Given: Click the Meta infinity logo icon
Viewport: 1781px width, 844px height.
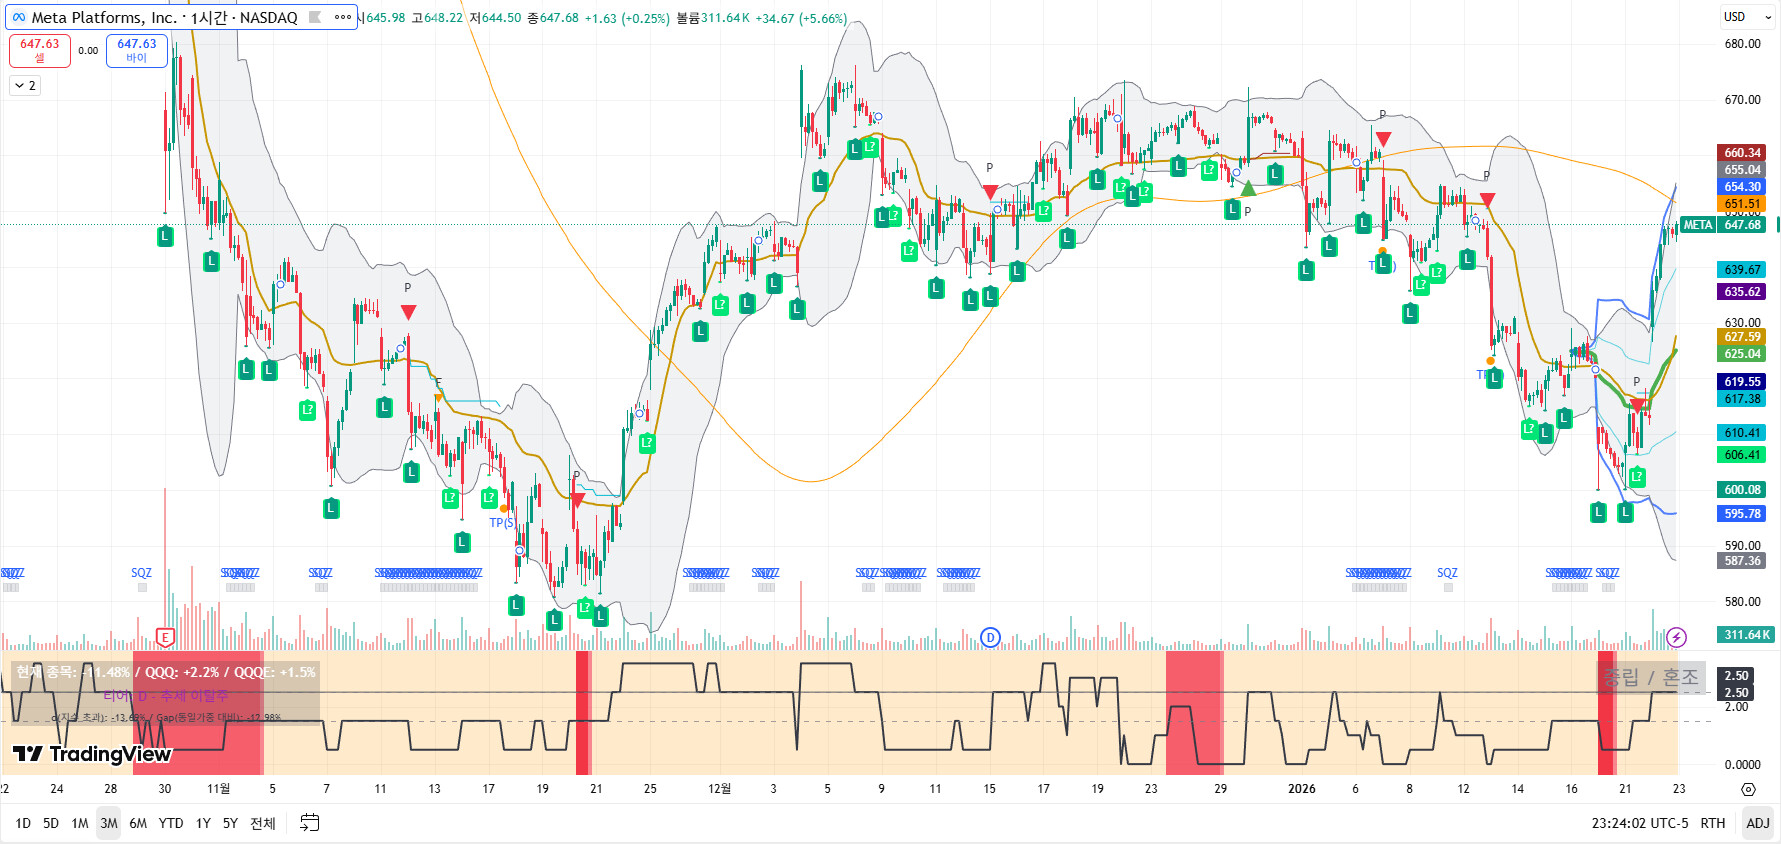Looking at the screenshot, I should point(19,17).
